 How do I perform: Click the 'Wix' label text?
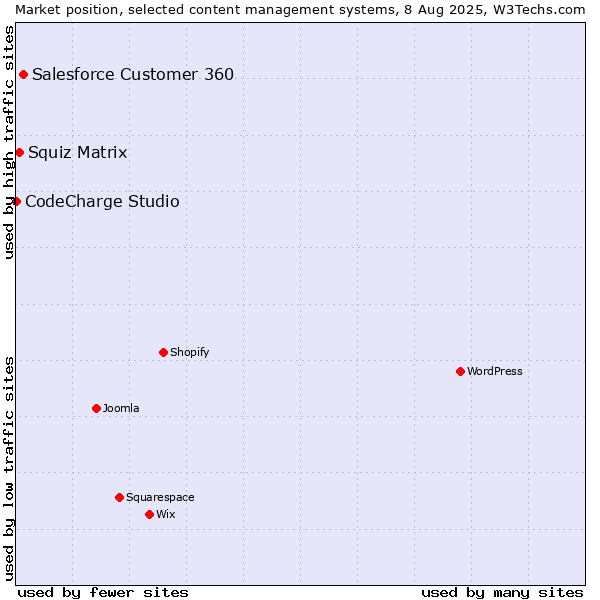tap(166, 514)
